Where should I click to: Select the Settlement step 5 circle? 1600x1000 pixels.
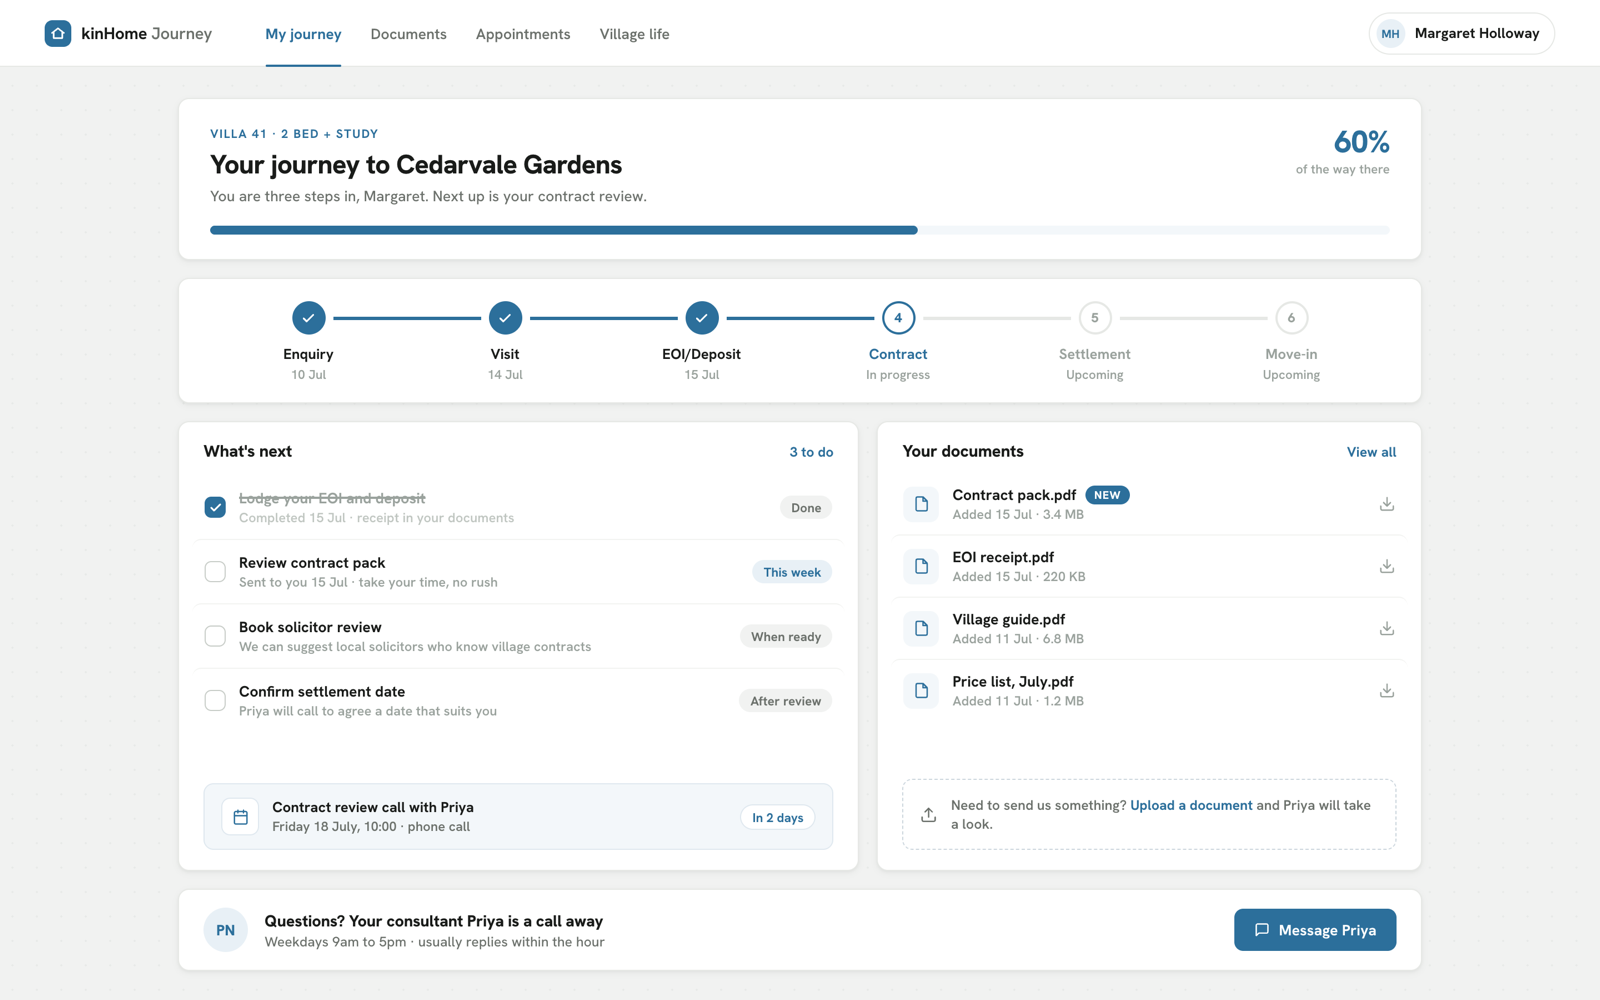(x=1095, y=318)
